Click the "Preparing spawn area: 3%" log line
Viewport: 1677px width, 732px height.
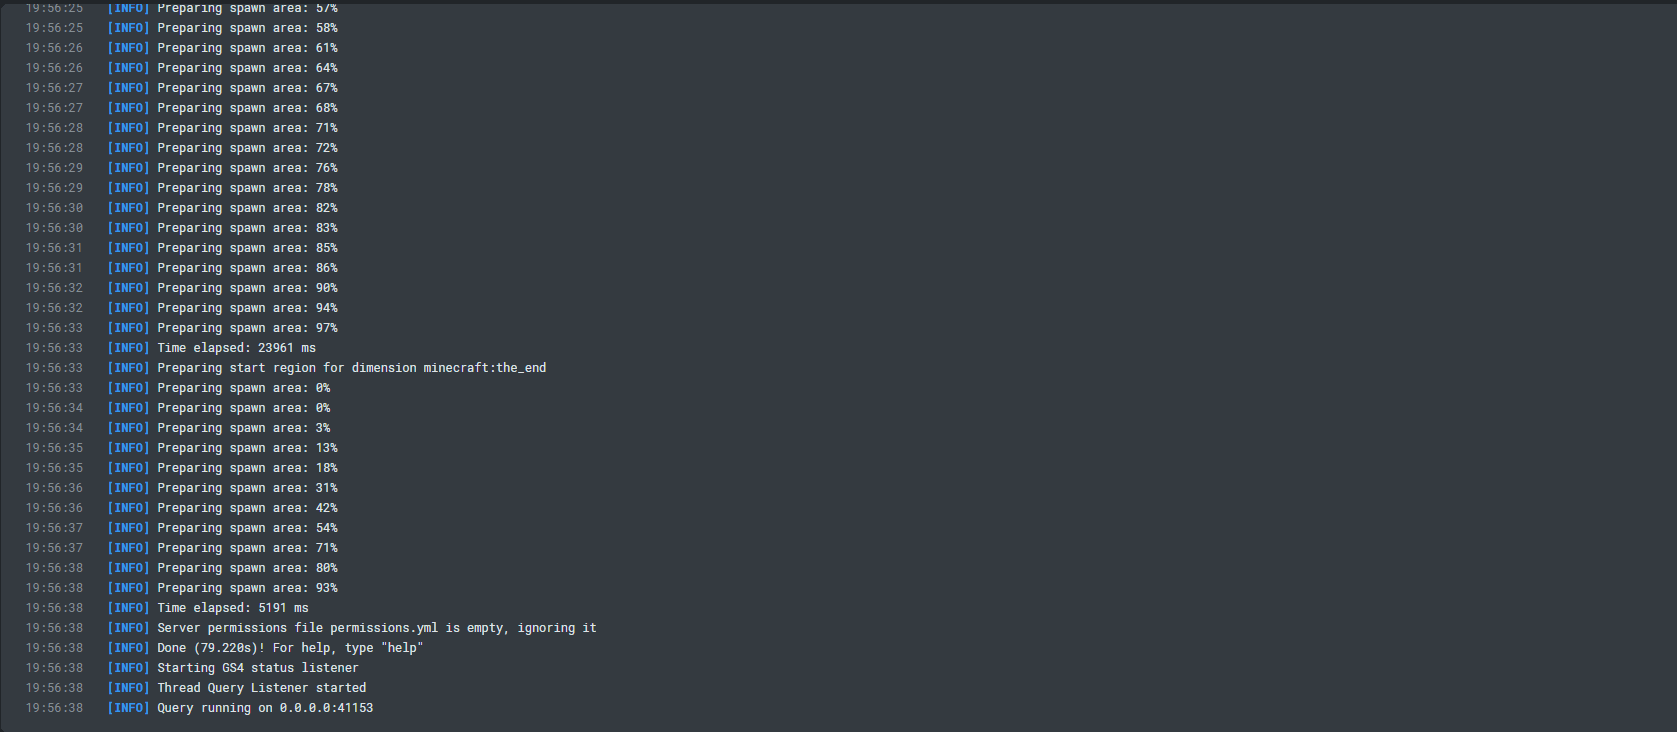243,428
